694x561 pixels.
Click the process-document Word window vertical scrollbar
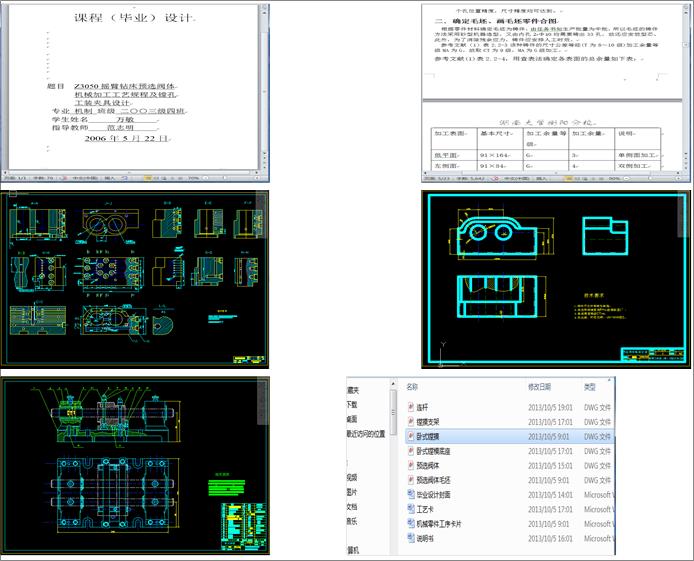click(686, 86)
